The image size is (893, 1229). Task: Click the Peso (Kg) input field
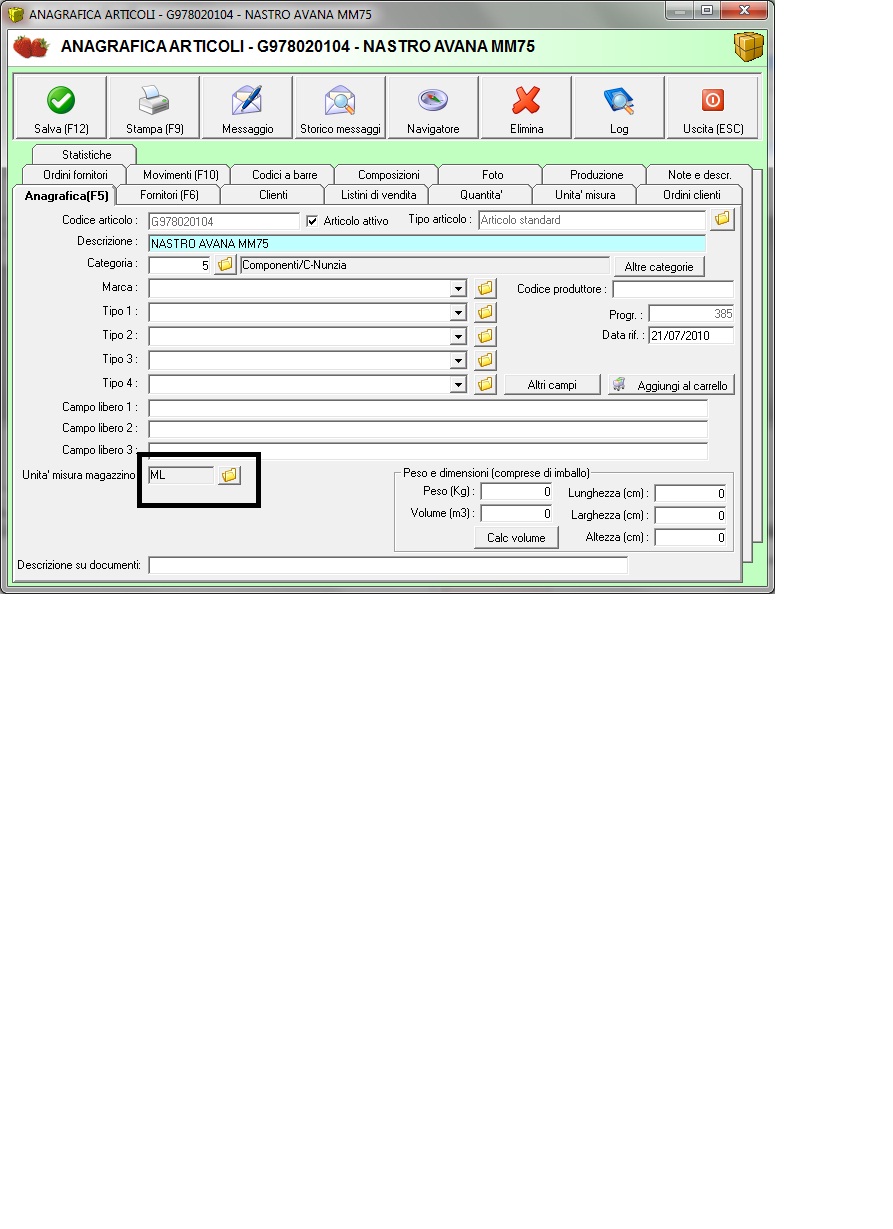tap(516, 492)
